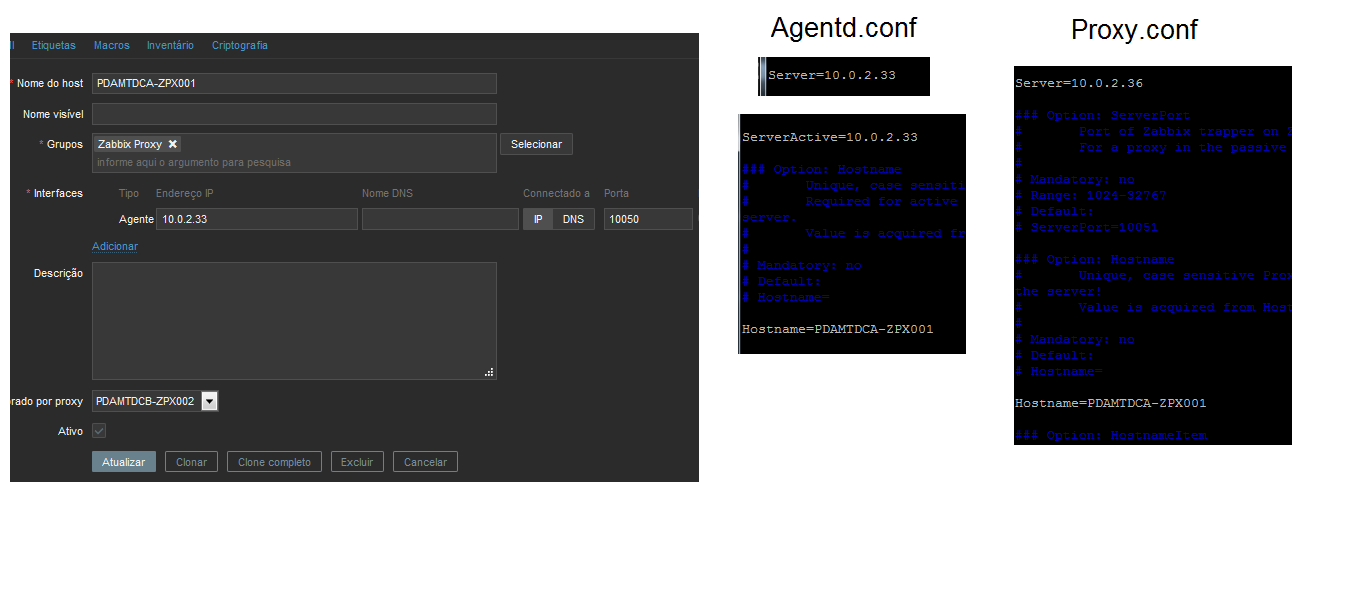Image resolution: width=1360 pixels, height=597 pixels.
Task: Click the Atualizar button
Action: [123, 462]
